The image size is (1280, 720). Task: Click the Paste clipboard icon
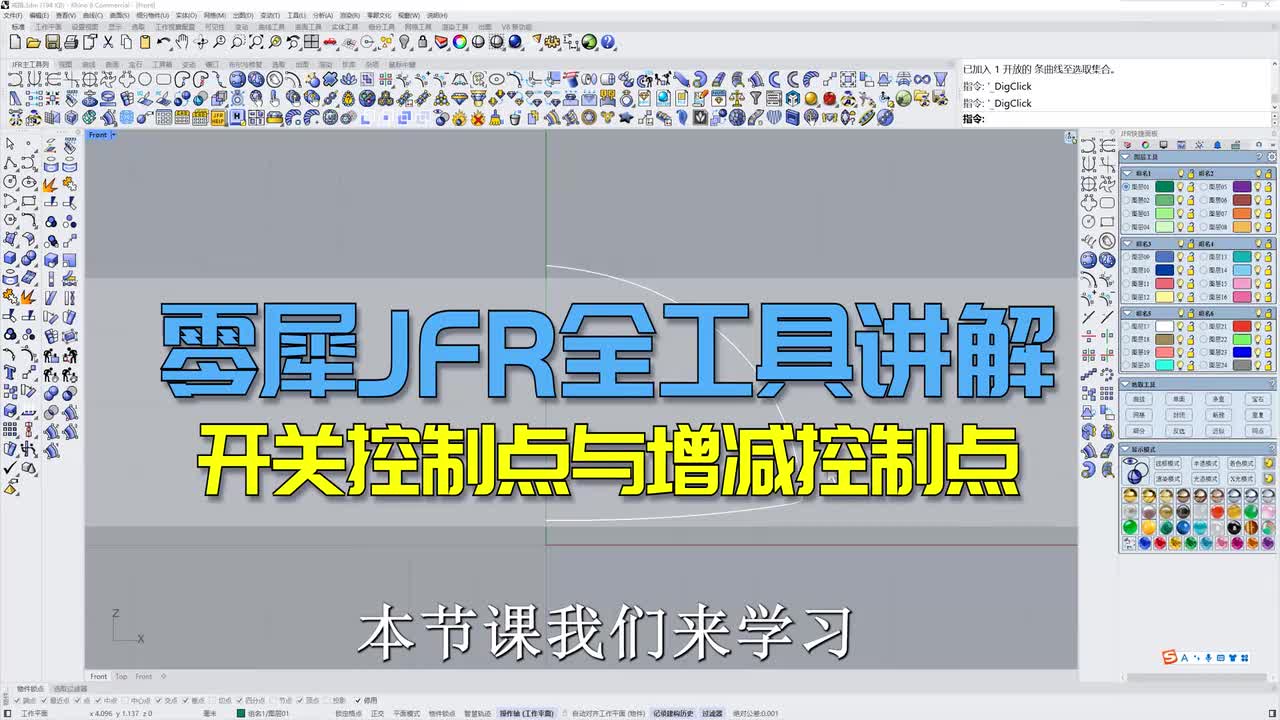tap(145, 42)
